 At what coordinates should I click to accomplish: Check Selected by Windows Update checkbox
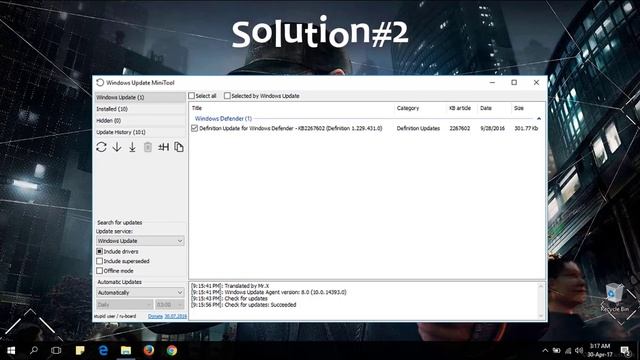pyautogui.click(x=227, y=96)
